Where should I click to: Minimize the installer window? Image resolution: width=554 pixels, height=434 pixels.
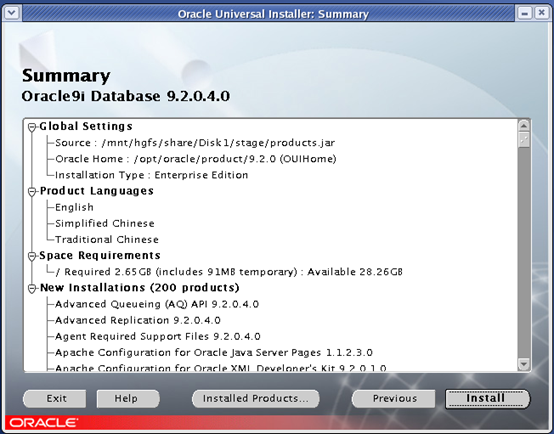(525, 13)
